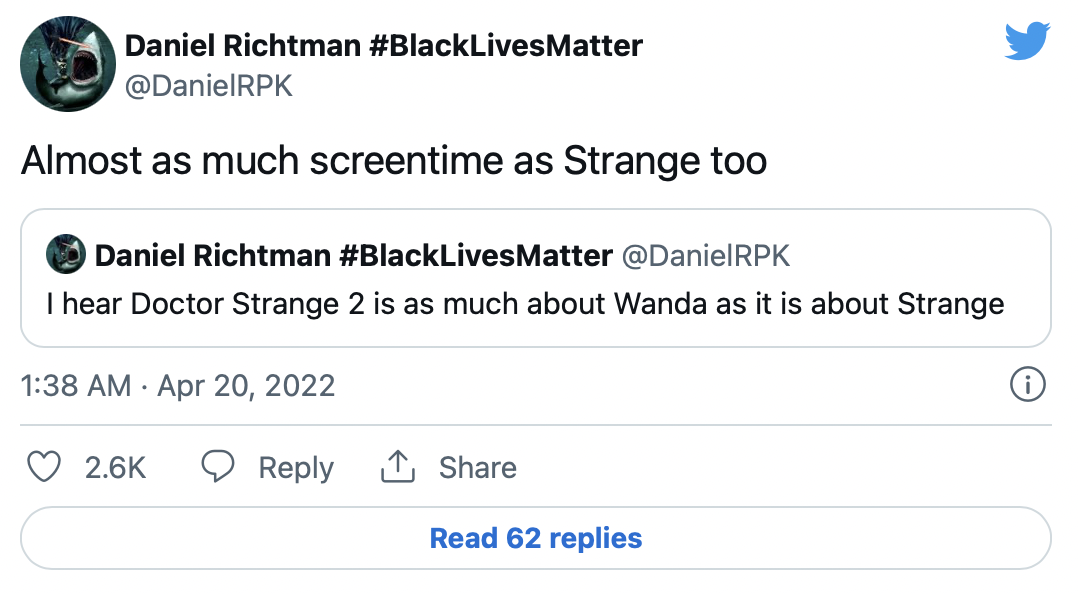Click the @DanielRPK handle under author name
Viewport: 1078px width, 594px height.
click(208, 86)
